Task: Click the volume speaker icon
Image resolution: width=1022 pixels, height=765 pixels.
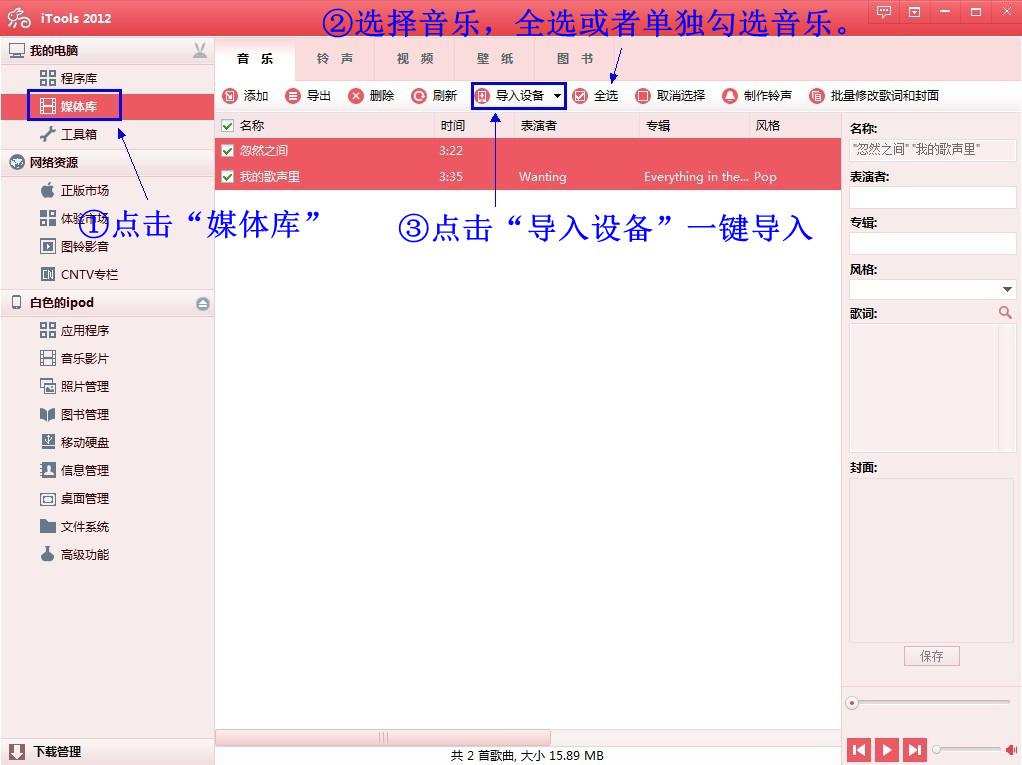Action: 1010,749
